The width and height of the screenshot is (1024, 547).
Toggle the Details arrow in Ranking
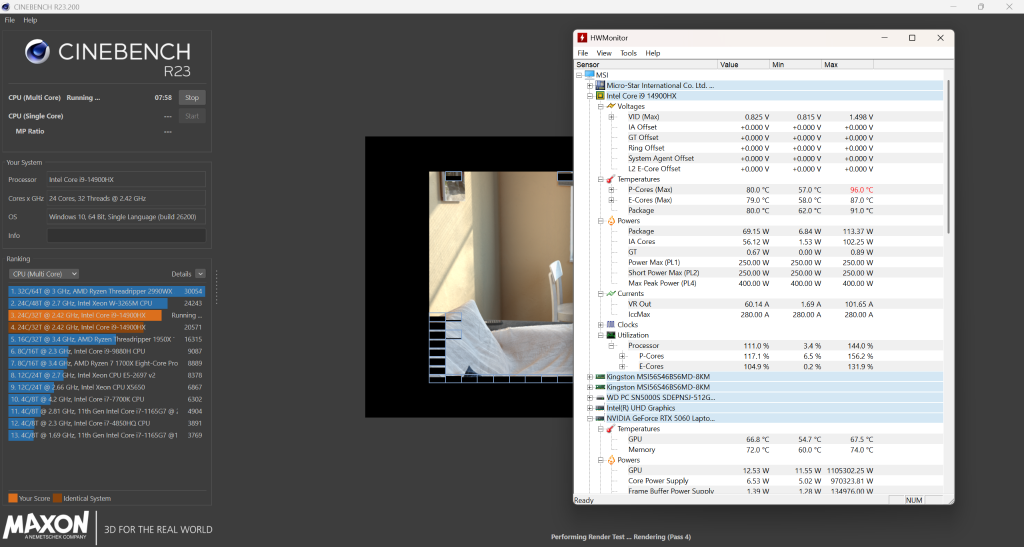point(200,273)
